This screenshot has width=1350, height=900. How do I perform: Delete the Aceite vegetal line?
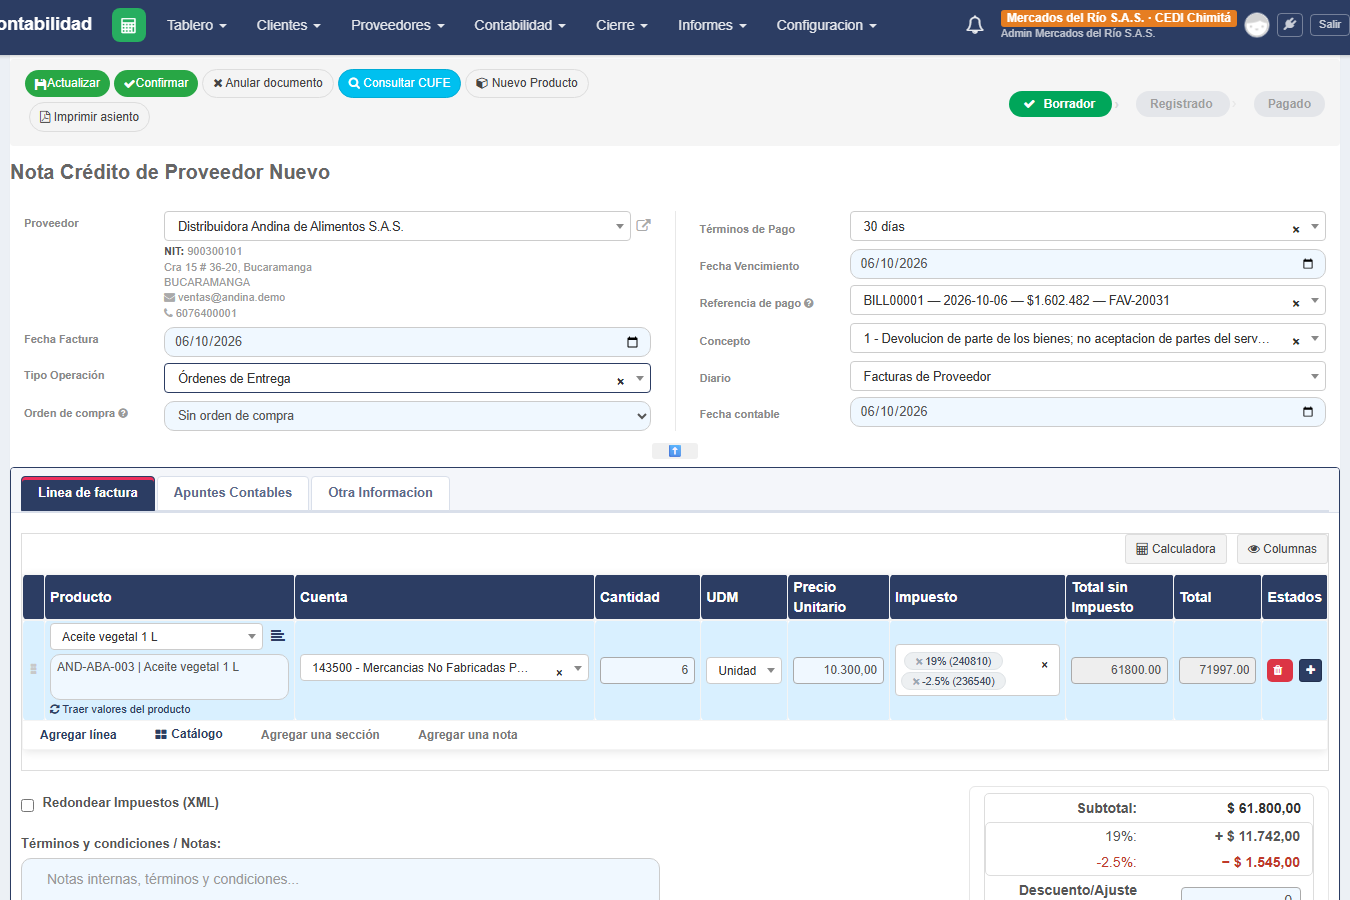[x=1279, y=670]
